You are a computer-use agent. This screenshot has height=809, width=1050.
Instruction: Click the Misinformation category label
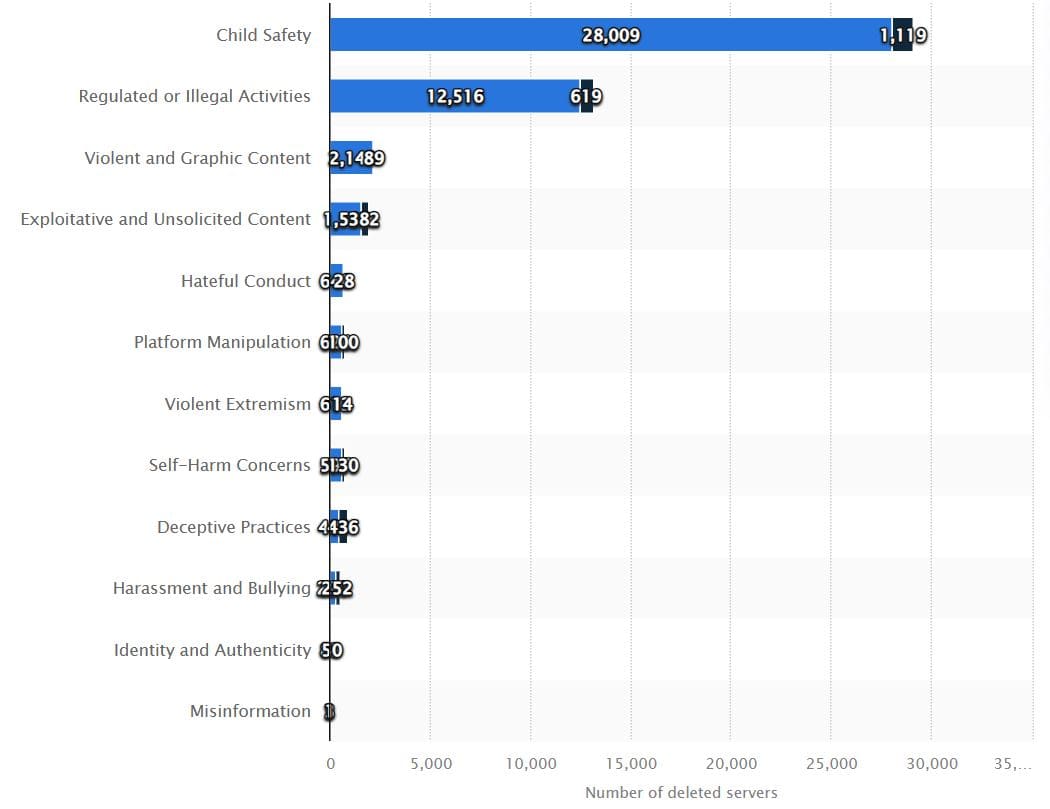249,711
